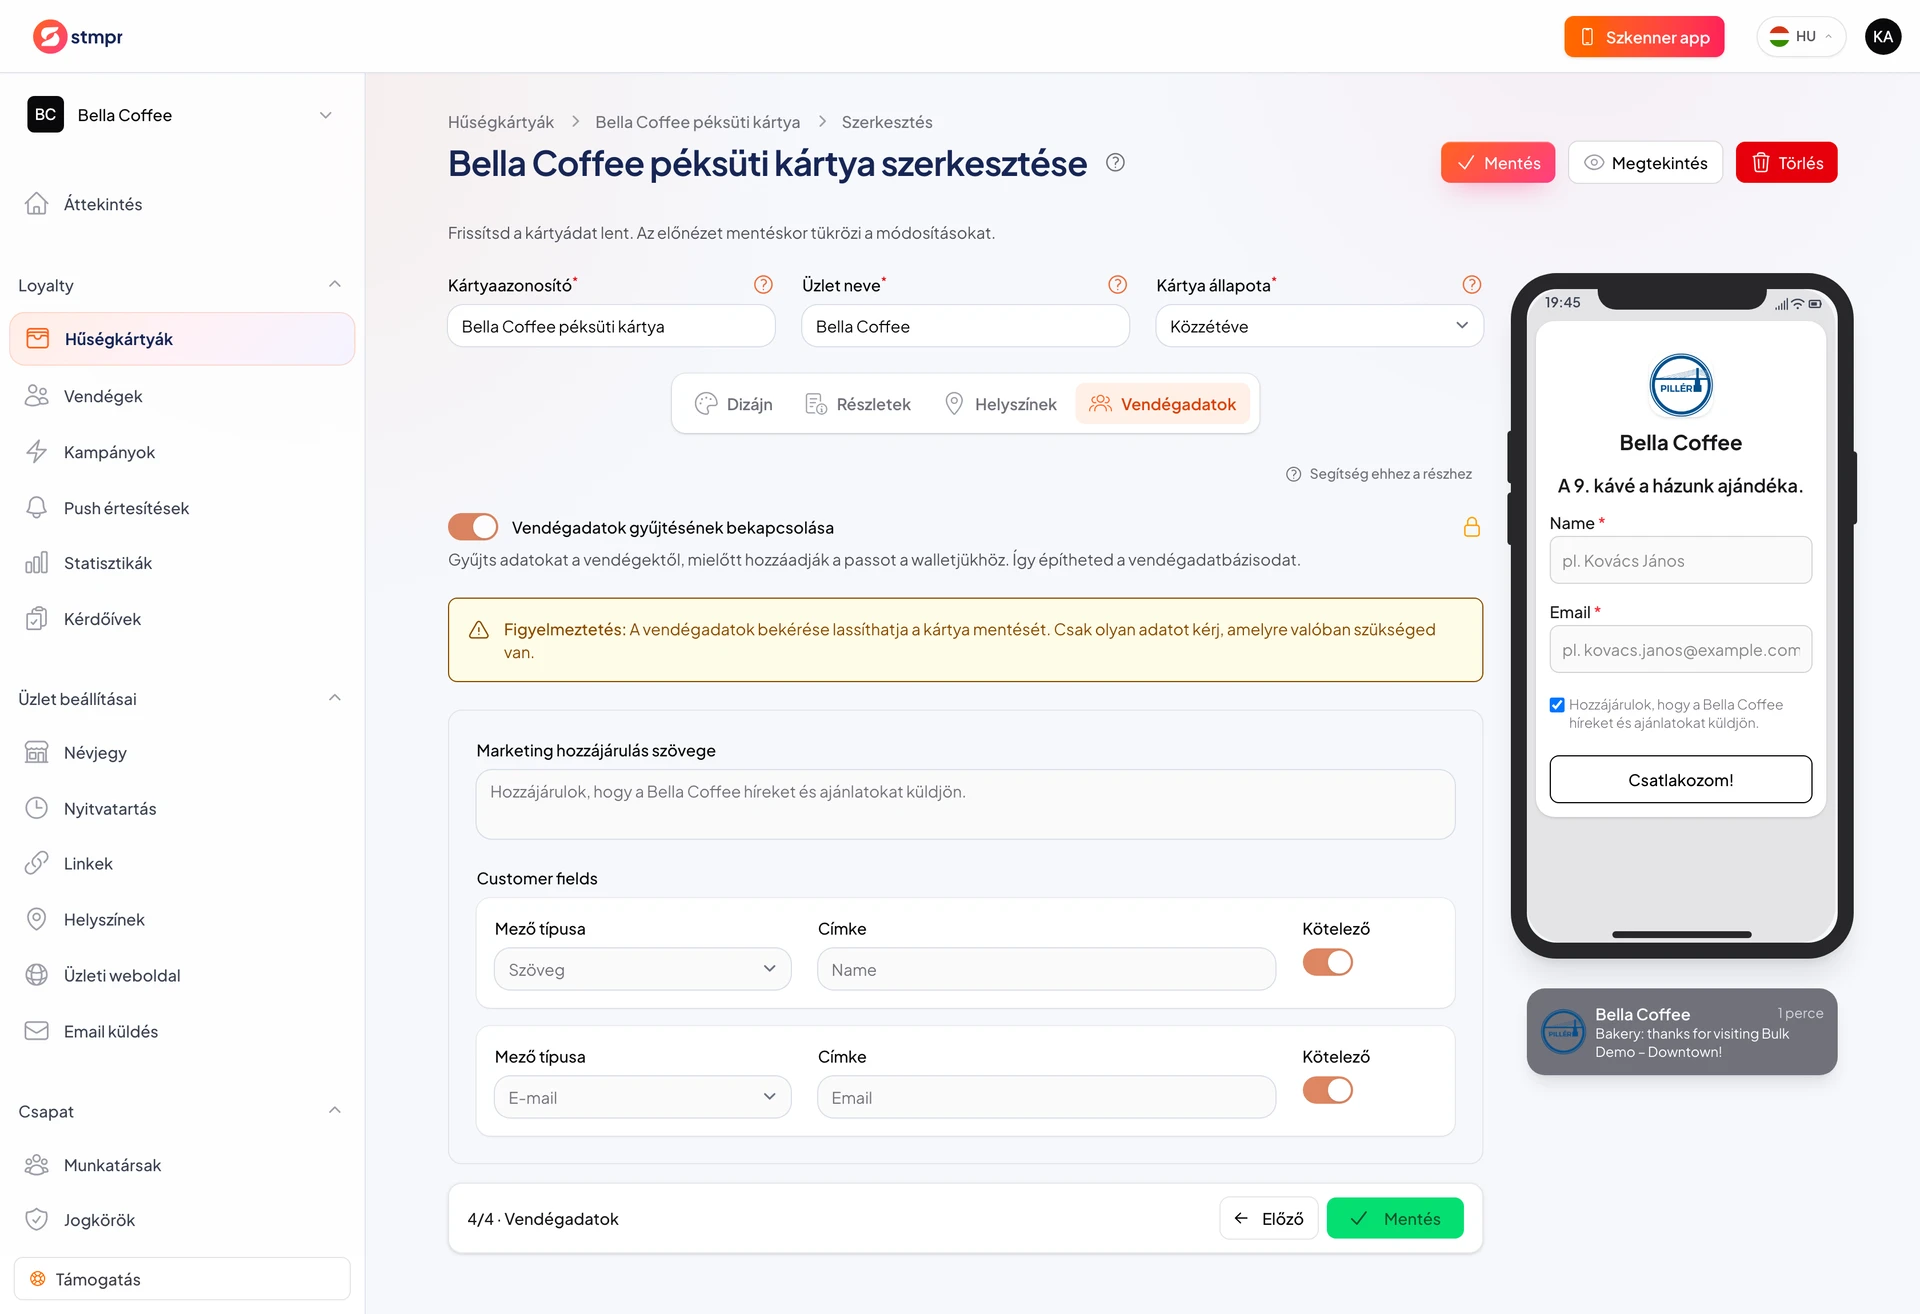
Task: Click the Bella Coffee push notification preview
Action: point(1682,1032)
